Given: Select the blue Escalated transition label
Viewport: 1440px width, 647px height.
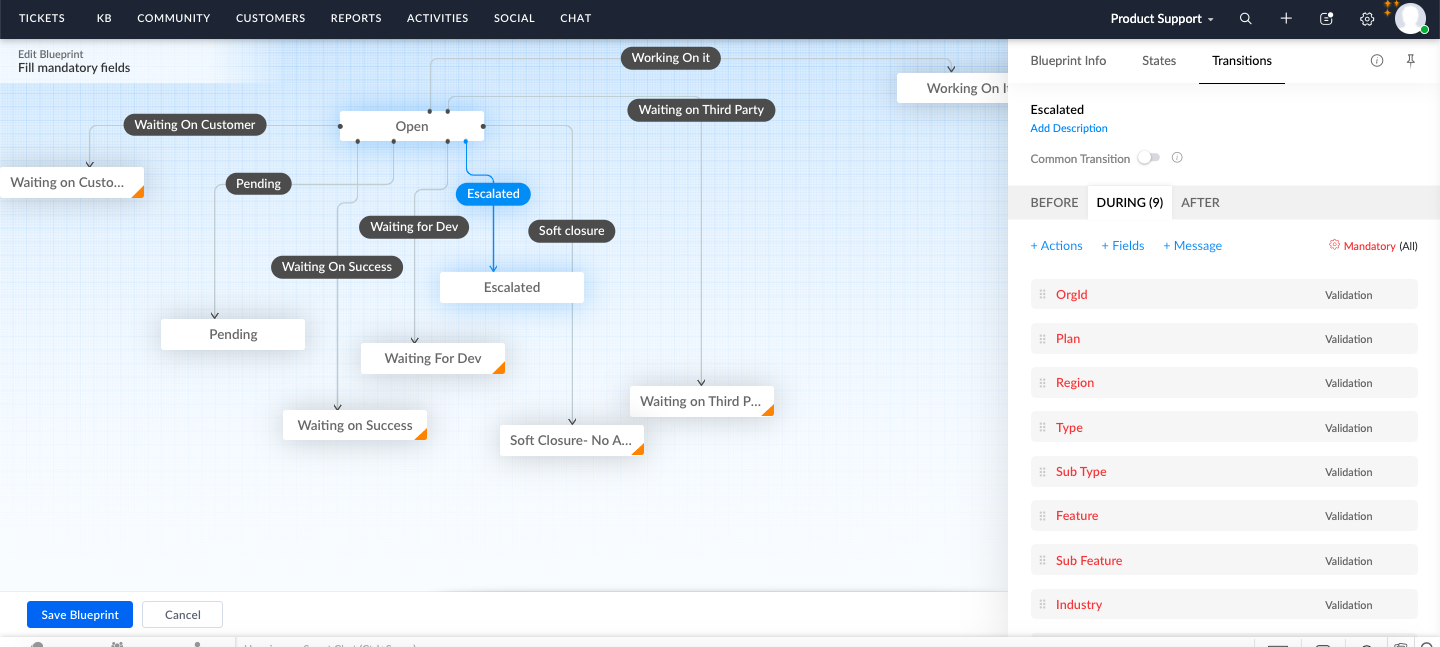Looking at the screenshot, I should click(x=493, y=194).
